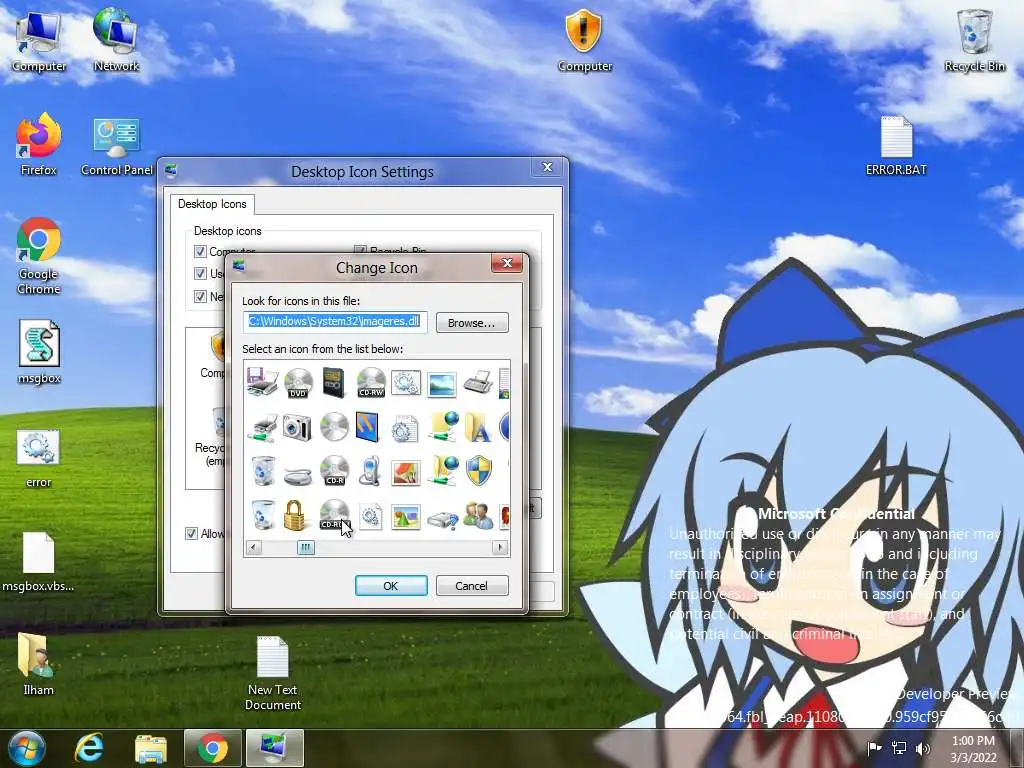This screenshot has width=1024, height=768.
Task: Select the blank CD disc icon
Action: pyautogui.click(x=334, y=427)
